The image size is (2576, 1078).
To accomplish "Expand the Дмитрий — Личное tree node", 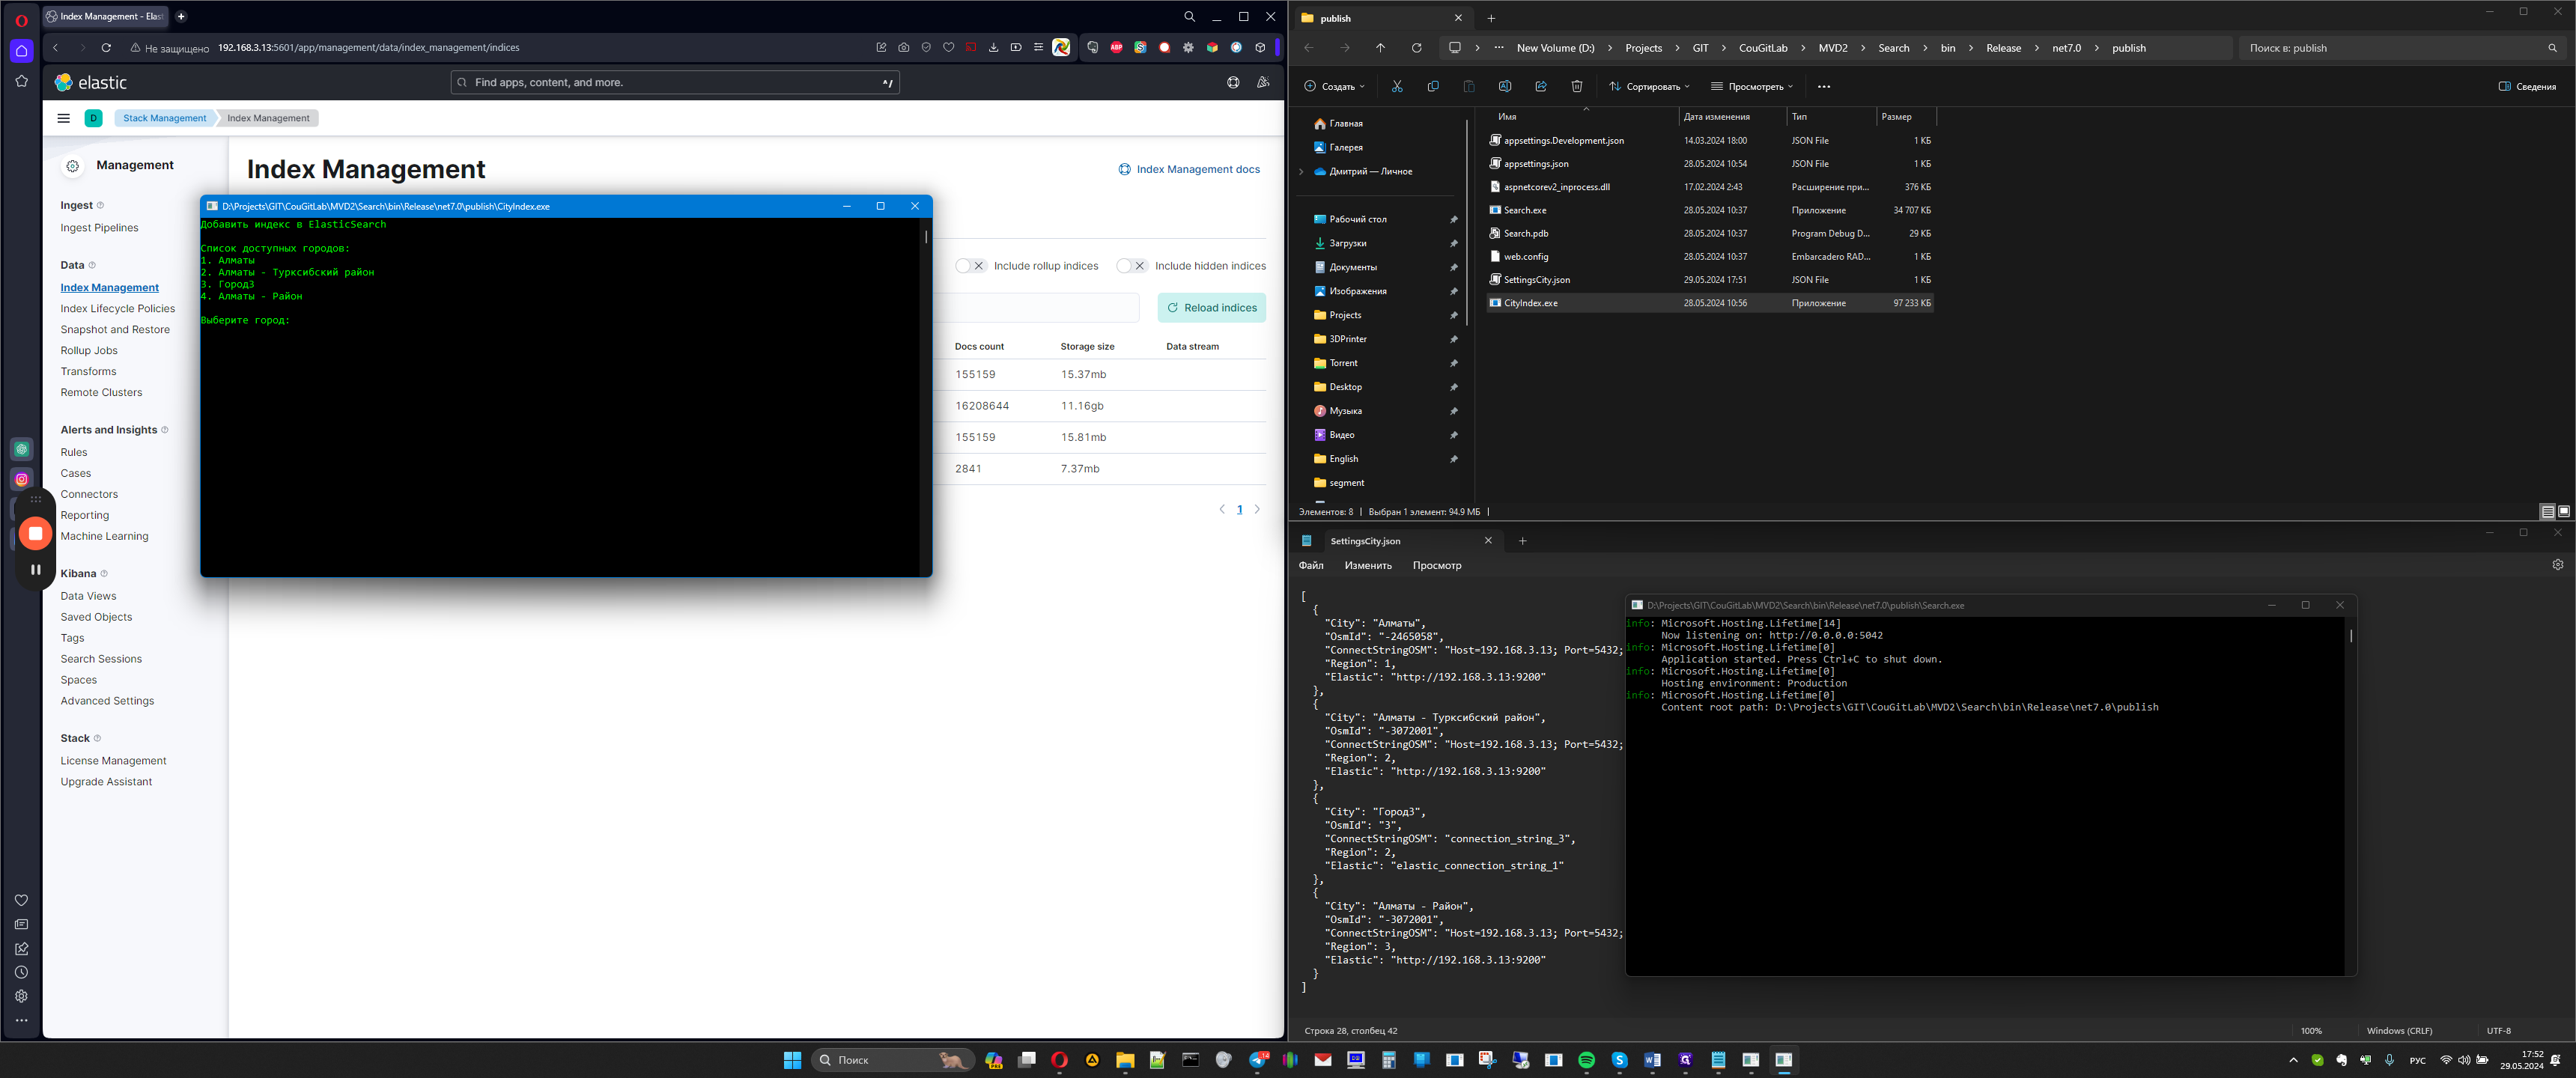I will click(x=1301, y=172).
